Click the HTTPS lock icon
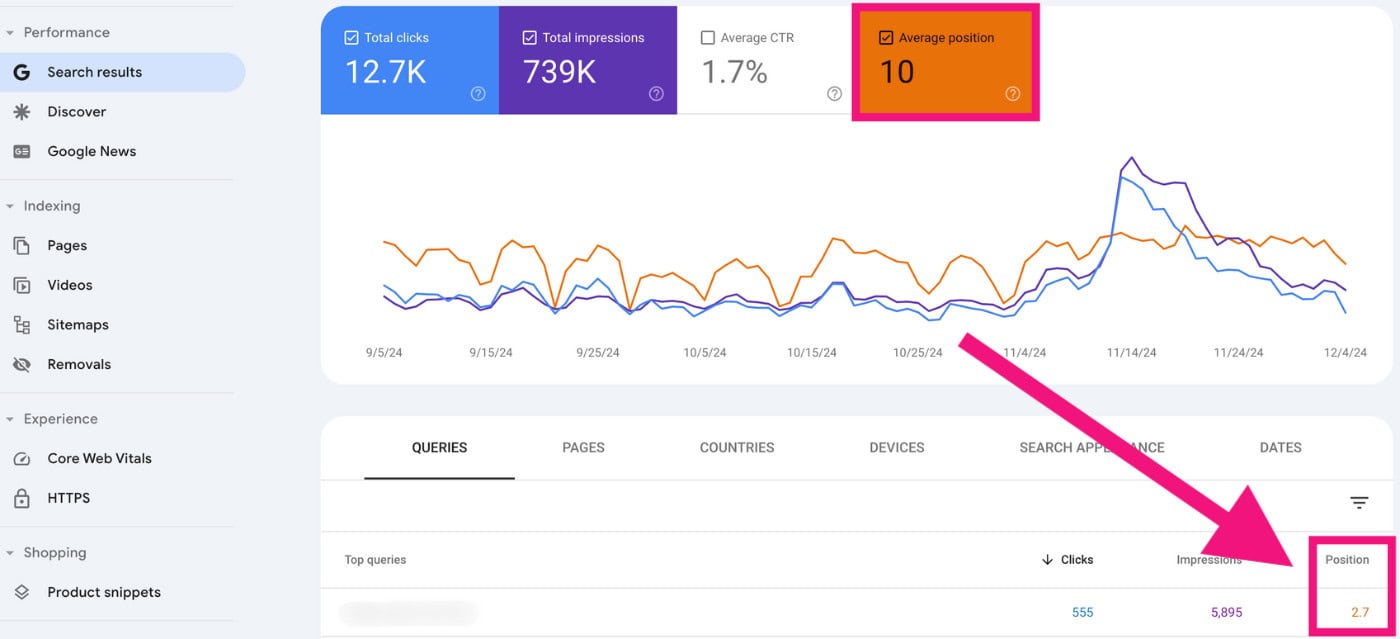Viewport: 1400px width, 639px height. [21, 498]
